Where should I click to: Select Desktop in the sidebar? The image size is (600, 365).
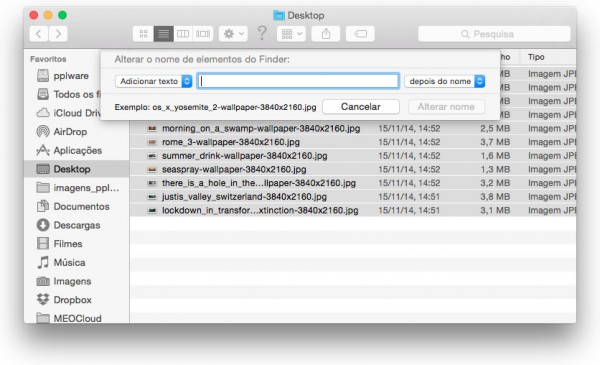[77, 169]
